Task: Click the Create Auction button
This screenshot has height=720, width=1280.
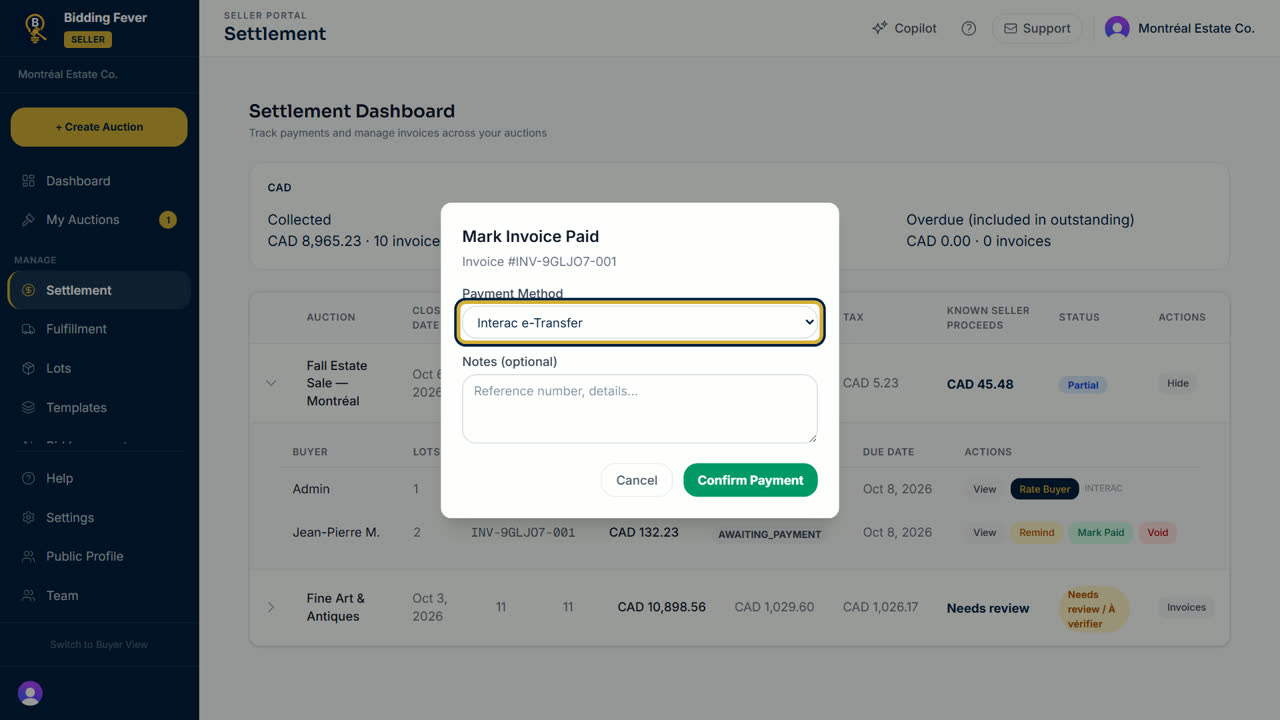Action: click(x=99, y=127)
